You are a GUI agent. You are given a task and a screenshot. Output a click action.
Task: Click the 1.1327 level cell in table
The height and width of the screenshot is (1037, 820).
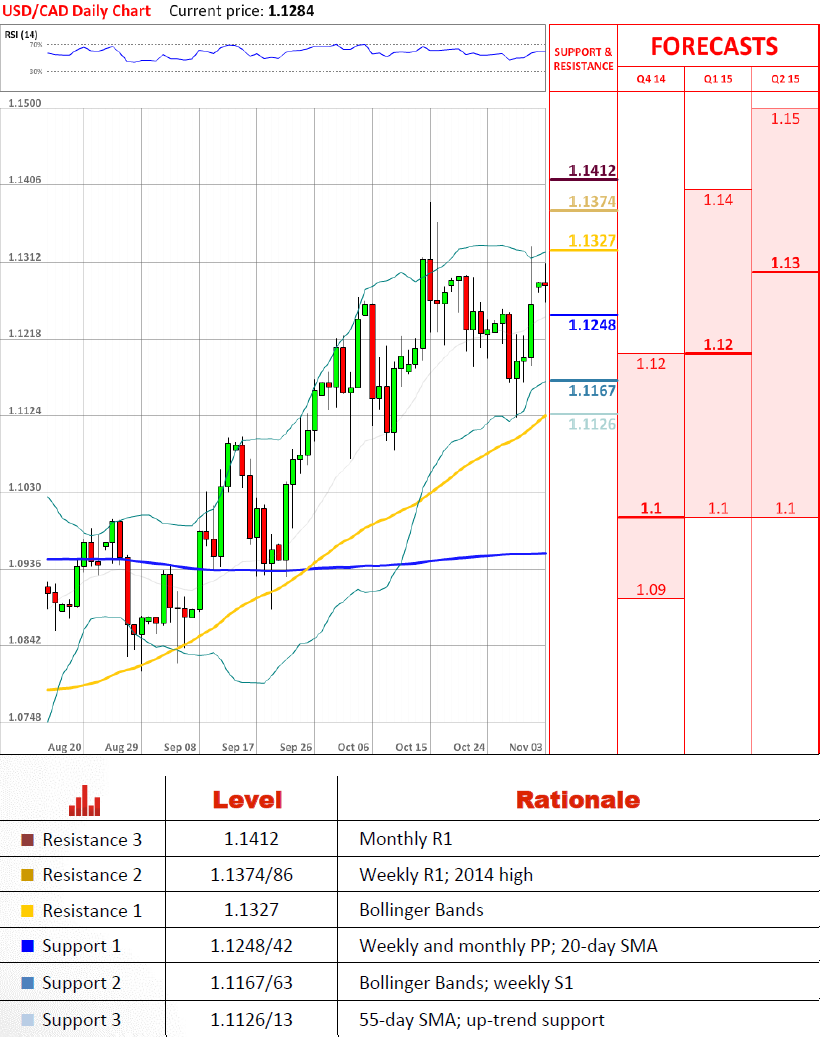[251, 910]
